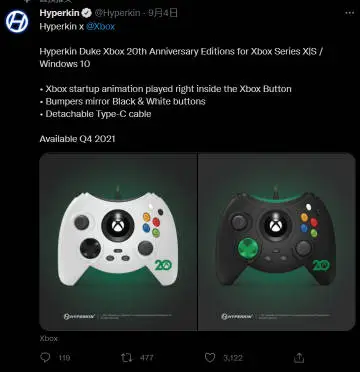This screenshot has width=360, height=372.
Task: Click the reply speech bubble icon
Action: [x=45, y=358]
